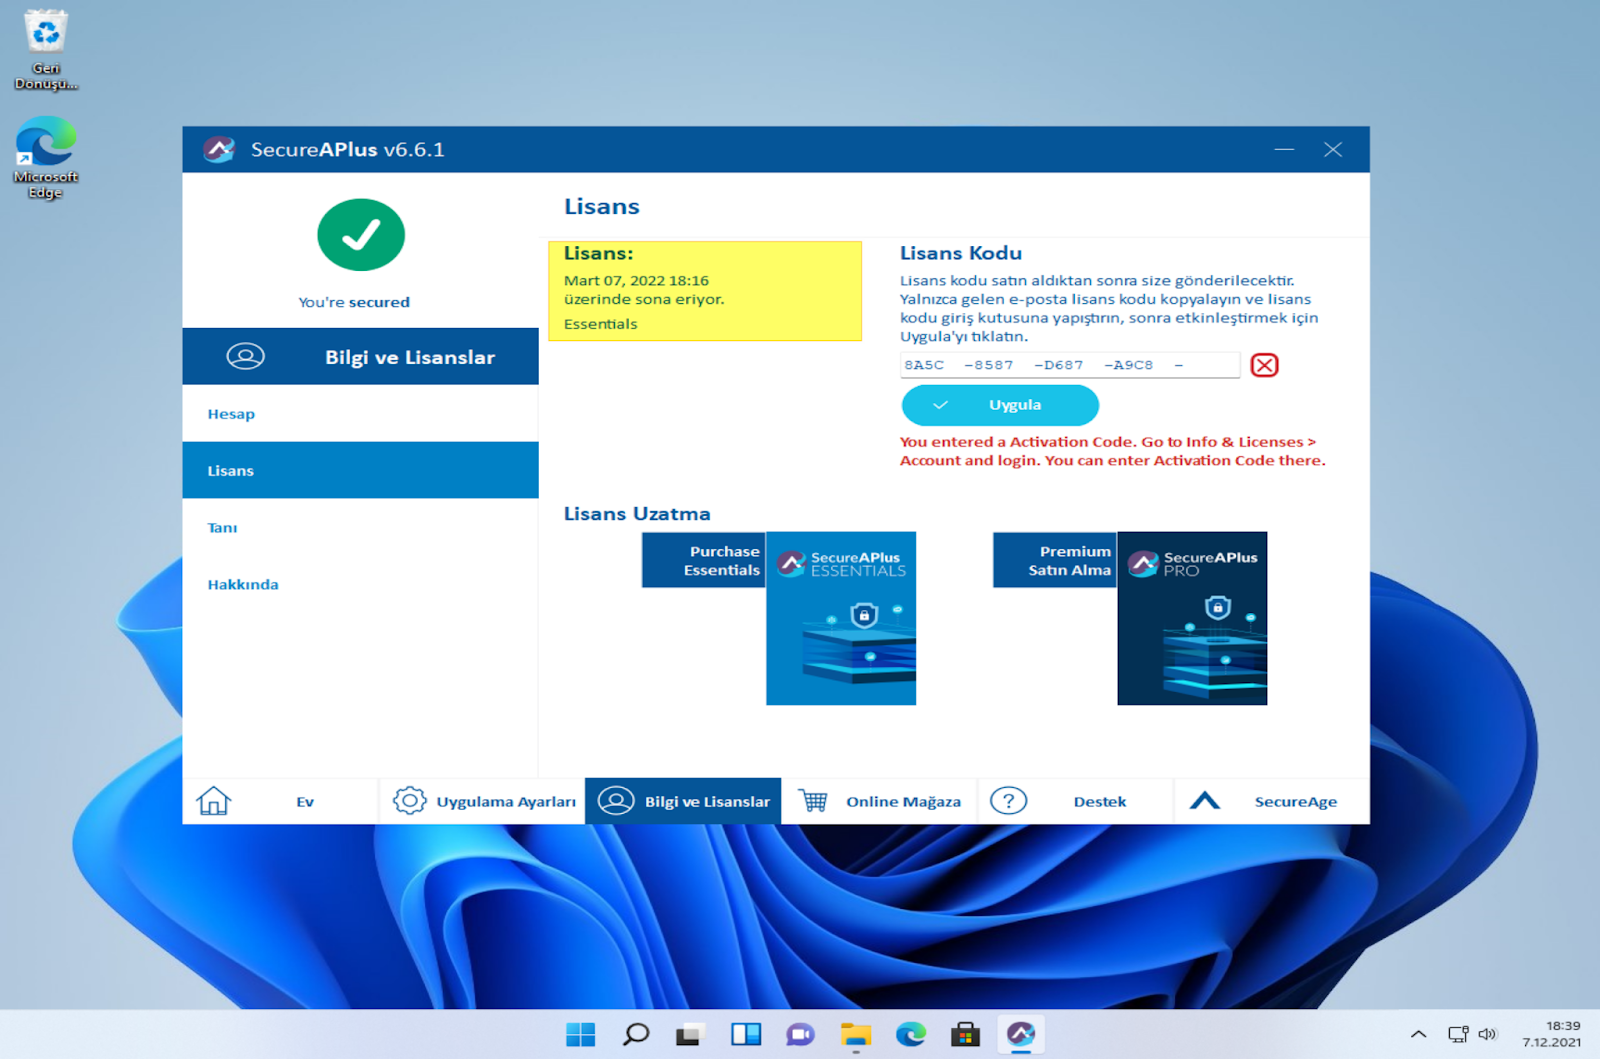The height and width of the screenshot is (1059, 1600).
Task: Open the Hesap section in sidebar
Action: [x=360, y=414]
